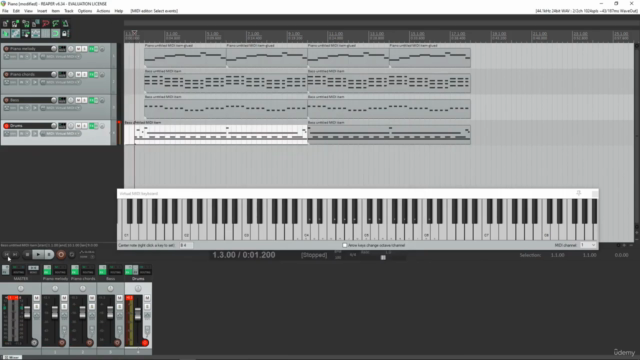Go to project start with rewind button
Viewport: 640px width, 360px height.
(x=7, y=255)
